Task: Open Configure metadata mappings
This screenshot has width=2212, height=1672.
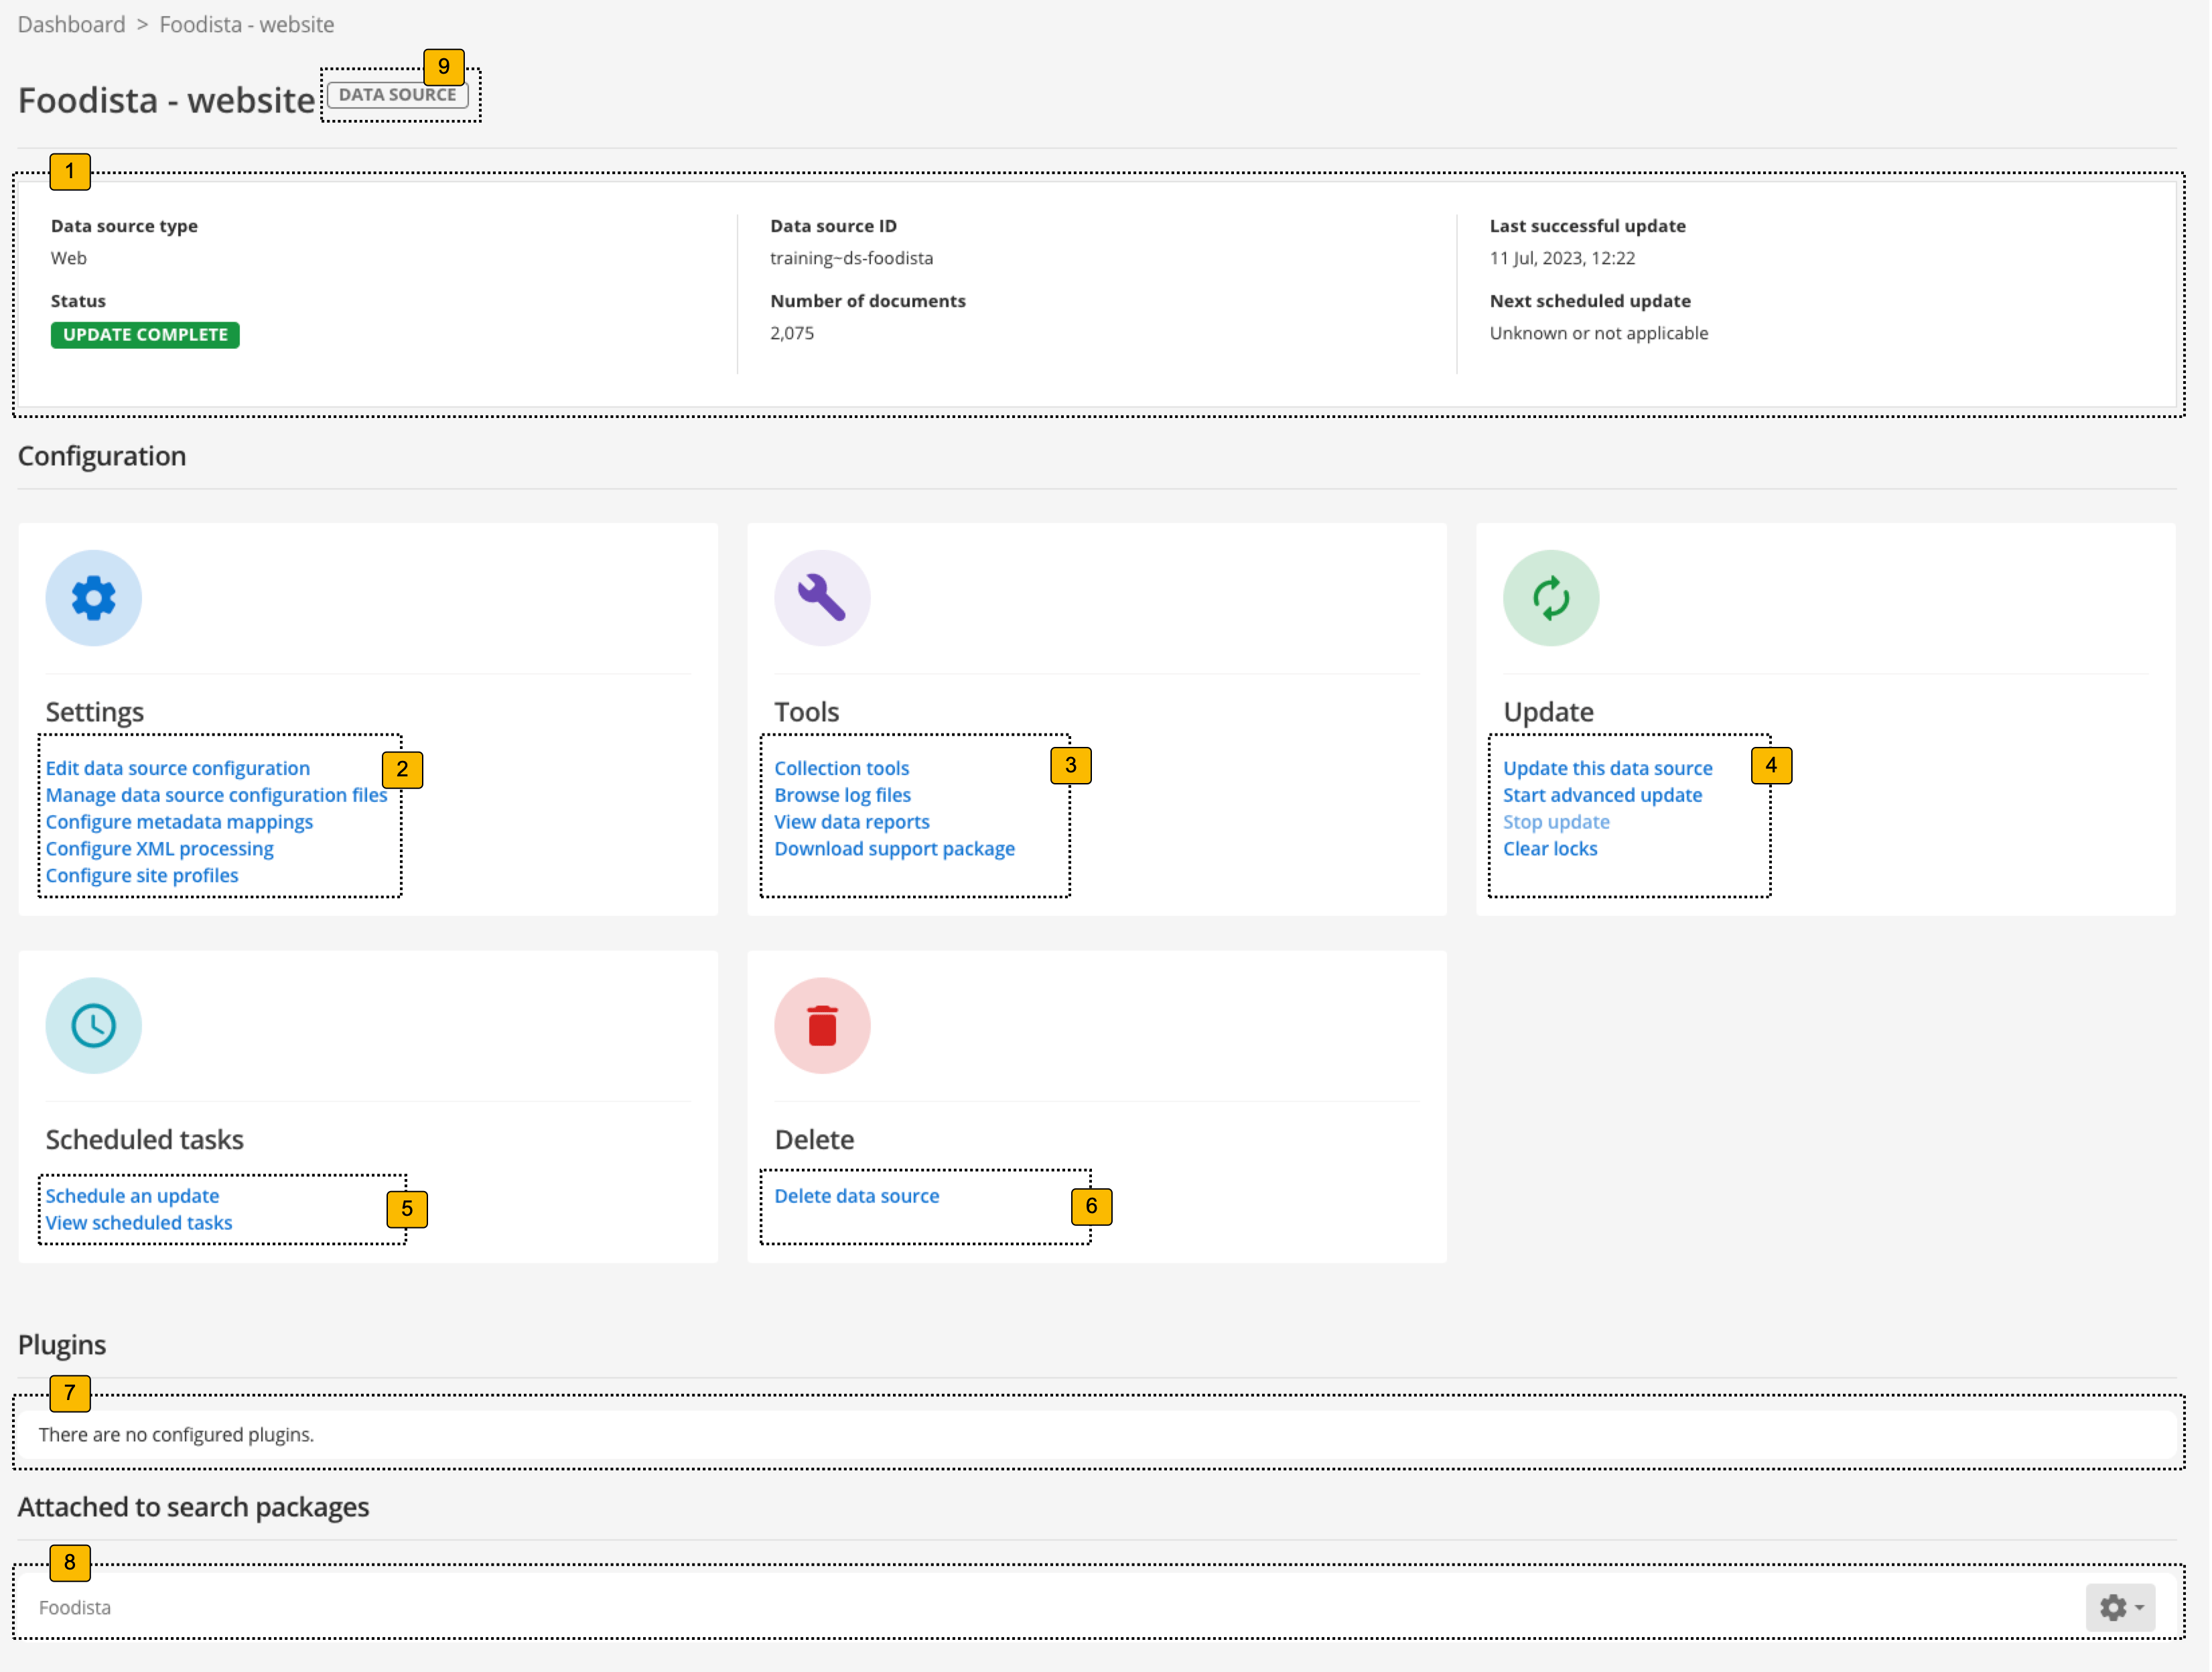Action: tap(179, 821)
